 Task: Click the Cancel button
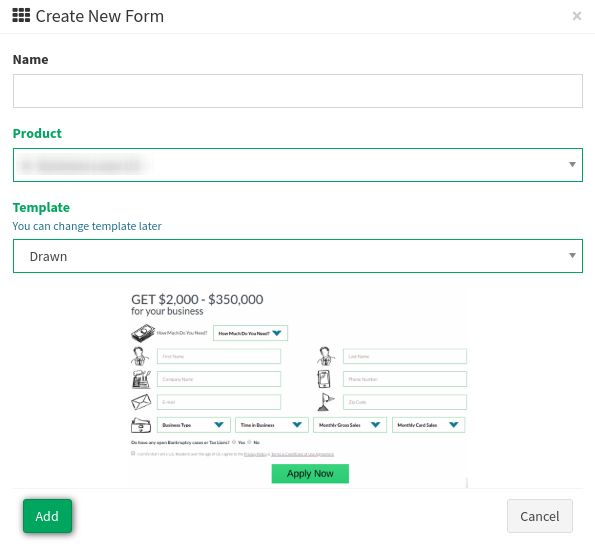click(540, 516)
